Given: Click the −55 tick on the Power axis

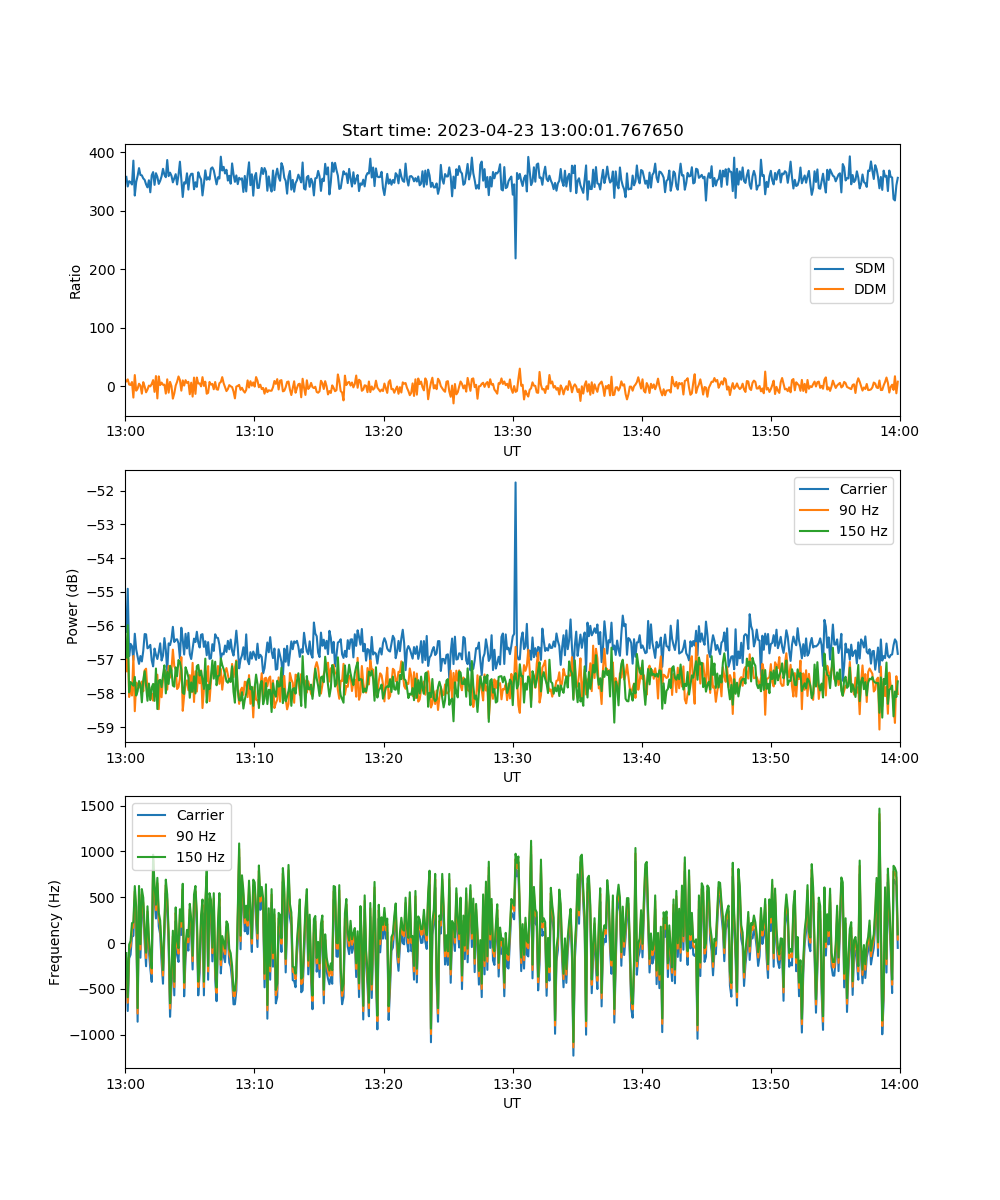Looking at the screenshot, I should click(104, 592).
